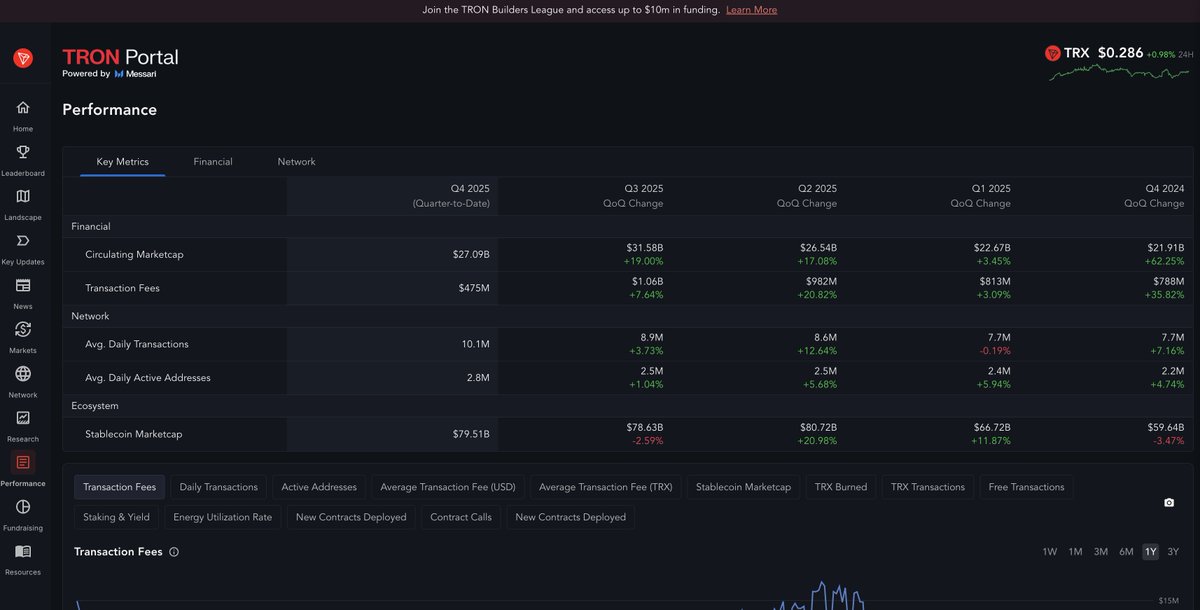Select the Daily Transactions chart button
Screen dimensions: 1200x610
point(218,487)
